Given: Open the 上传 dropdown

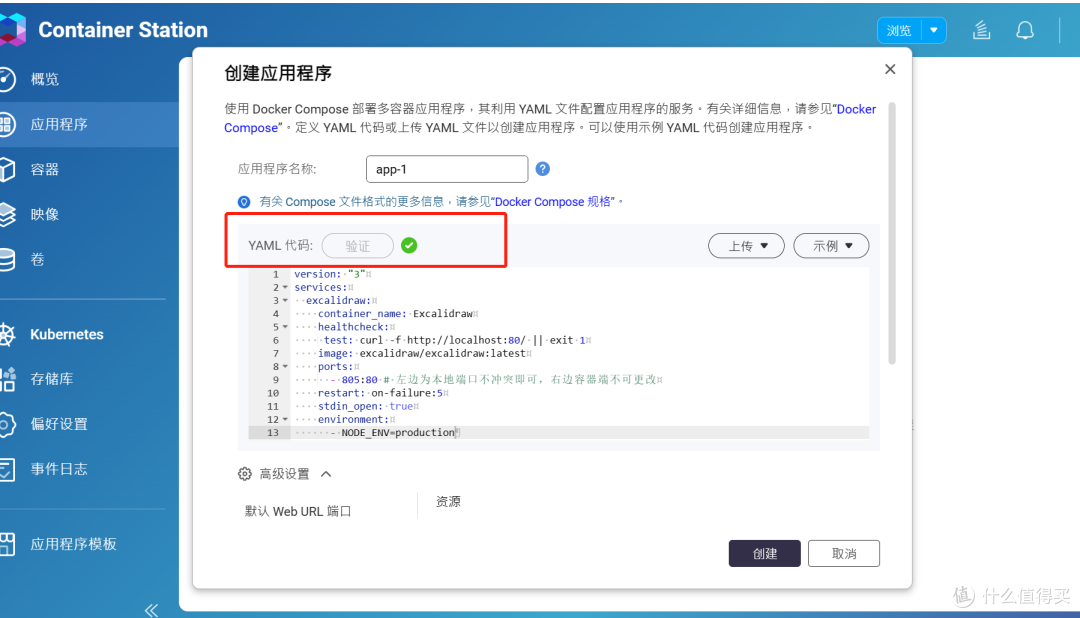Looking at the screenshot, I should coord(746,246).
